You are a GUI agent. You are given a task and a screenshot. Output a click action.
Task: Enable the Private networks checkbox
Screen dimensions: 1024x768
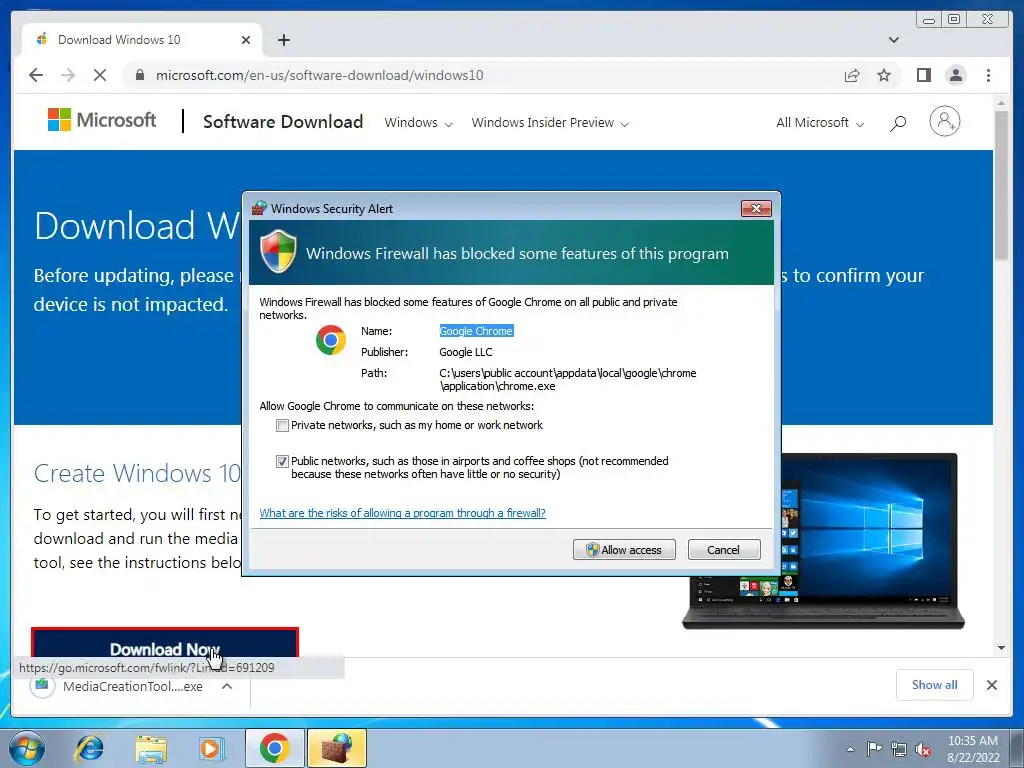point(282,426)
